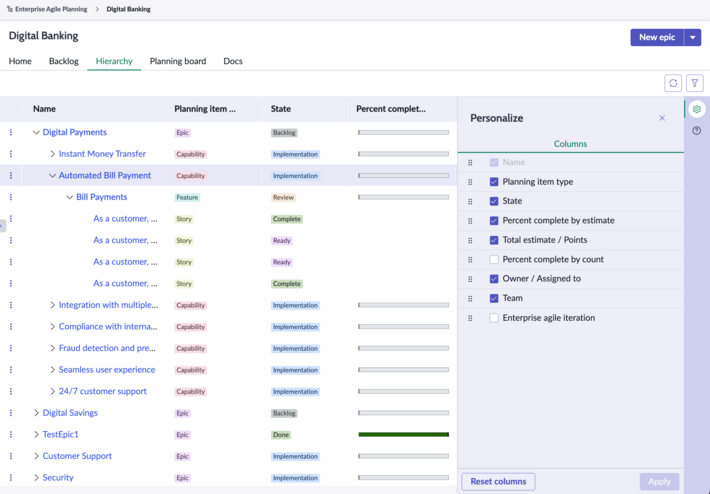The width and height of the screenshot is (710, 494).
Task: Open the filter funnel icon
Action: tap(695, 83)
